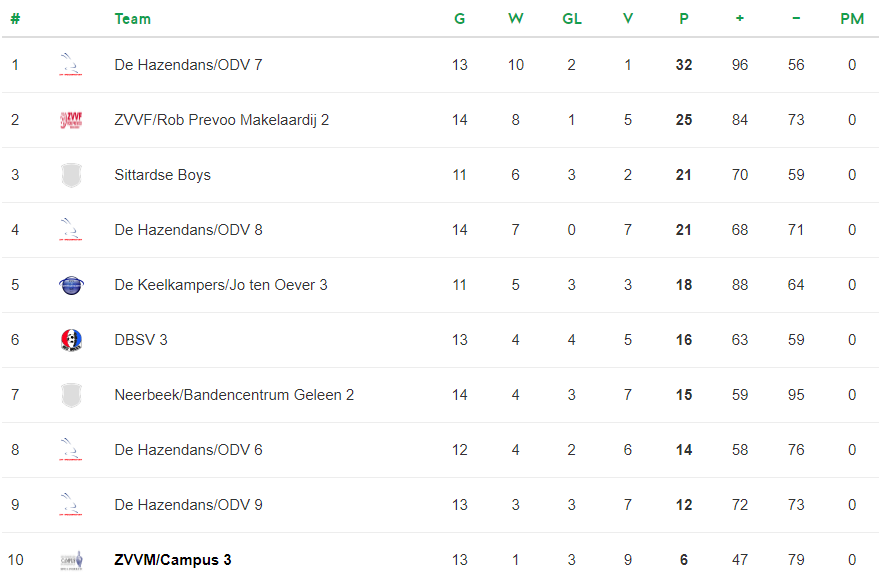The width and height of the screenshot is (880, 583).
Task: Select the Sittardse Boys team name
Action: click(x=162, y=175)
